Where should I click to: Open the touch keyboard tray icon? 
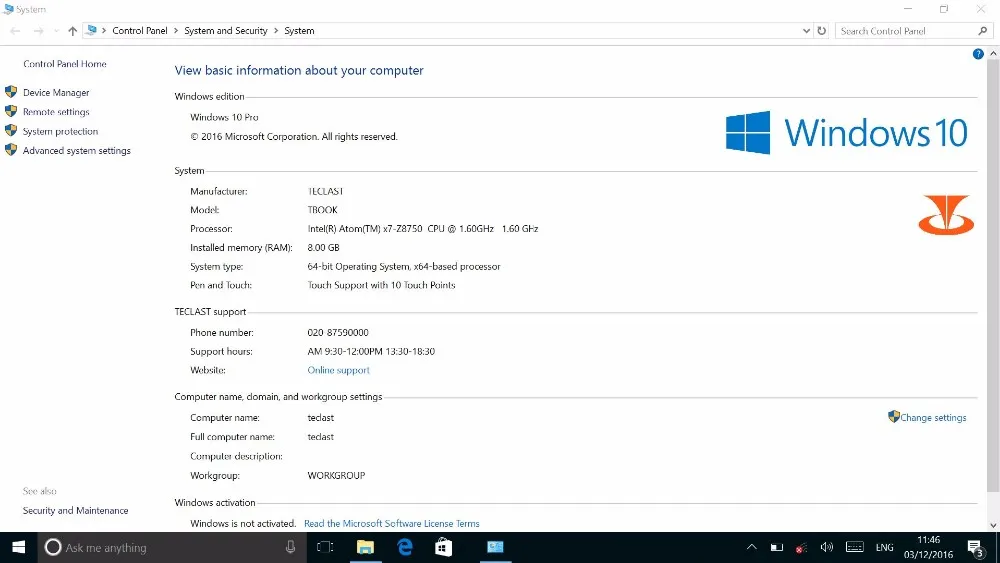click(855, 547)
